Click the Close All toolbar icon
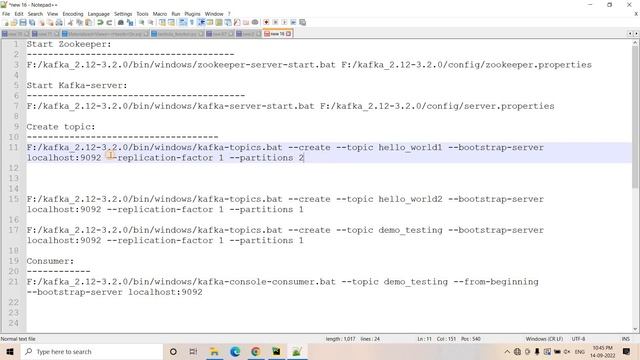Viewport: 640px width, 360px height. (50, 22)
